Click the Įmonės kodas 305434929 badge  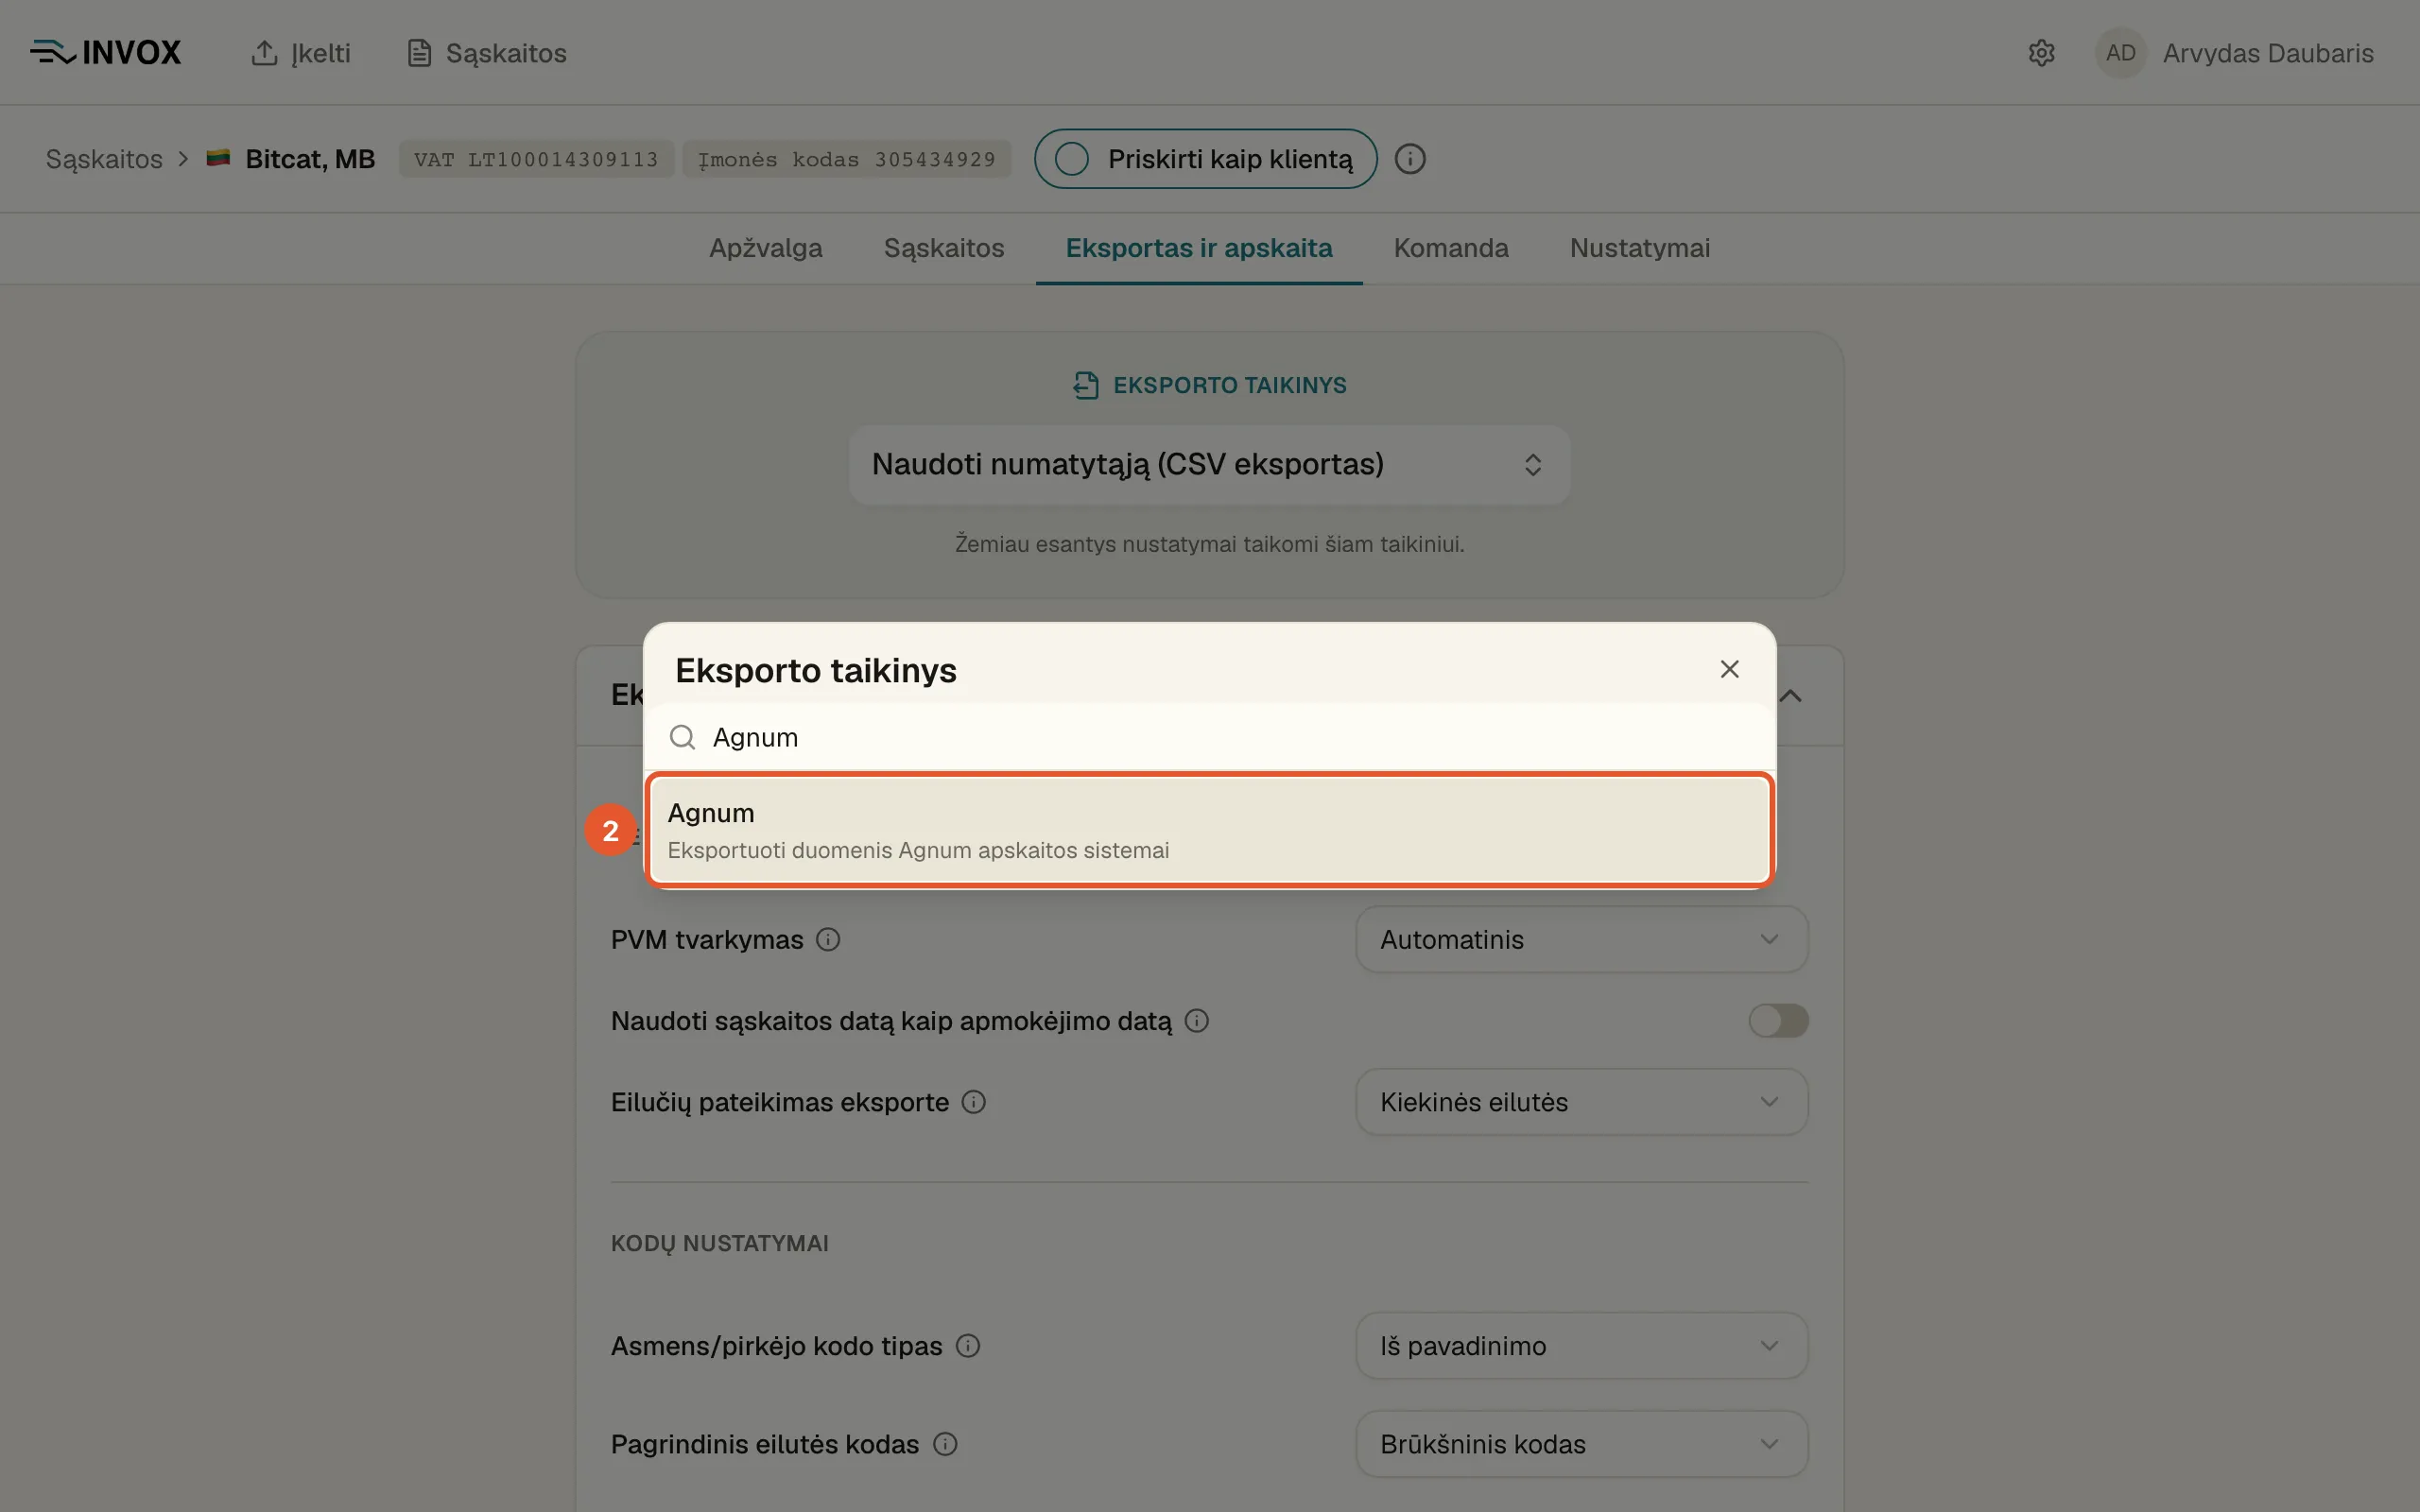(x=846, y=159)
